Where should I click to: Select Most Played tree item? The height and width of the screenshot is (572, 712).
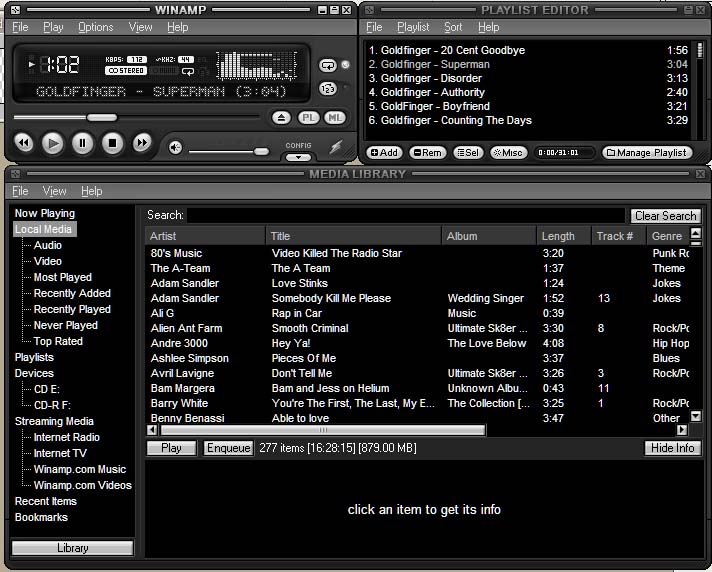tap(63, 277)
